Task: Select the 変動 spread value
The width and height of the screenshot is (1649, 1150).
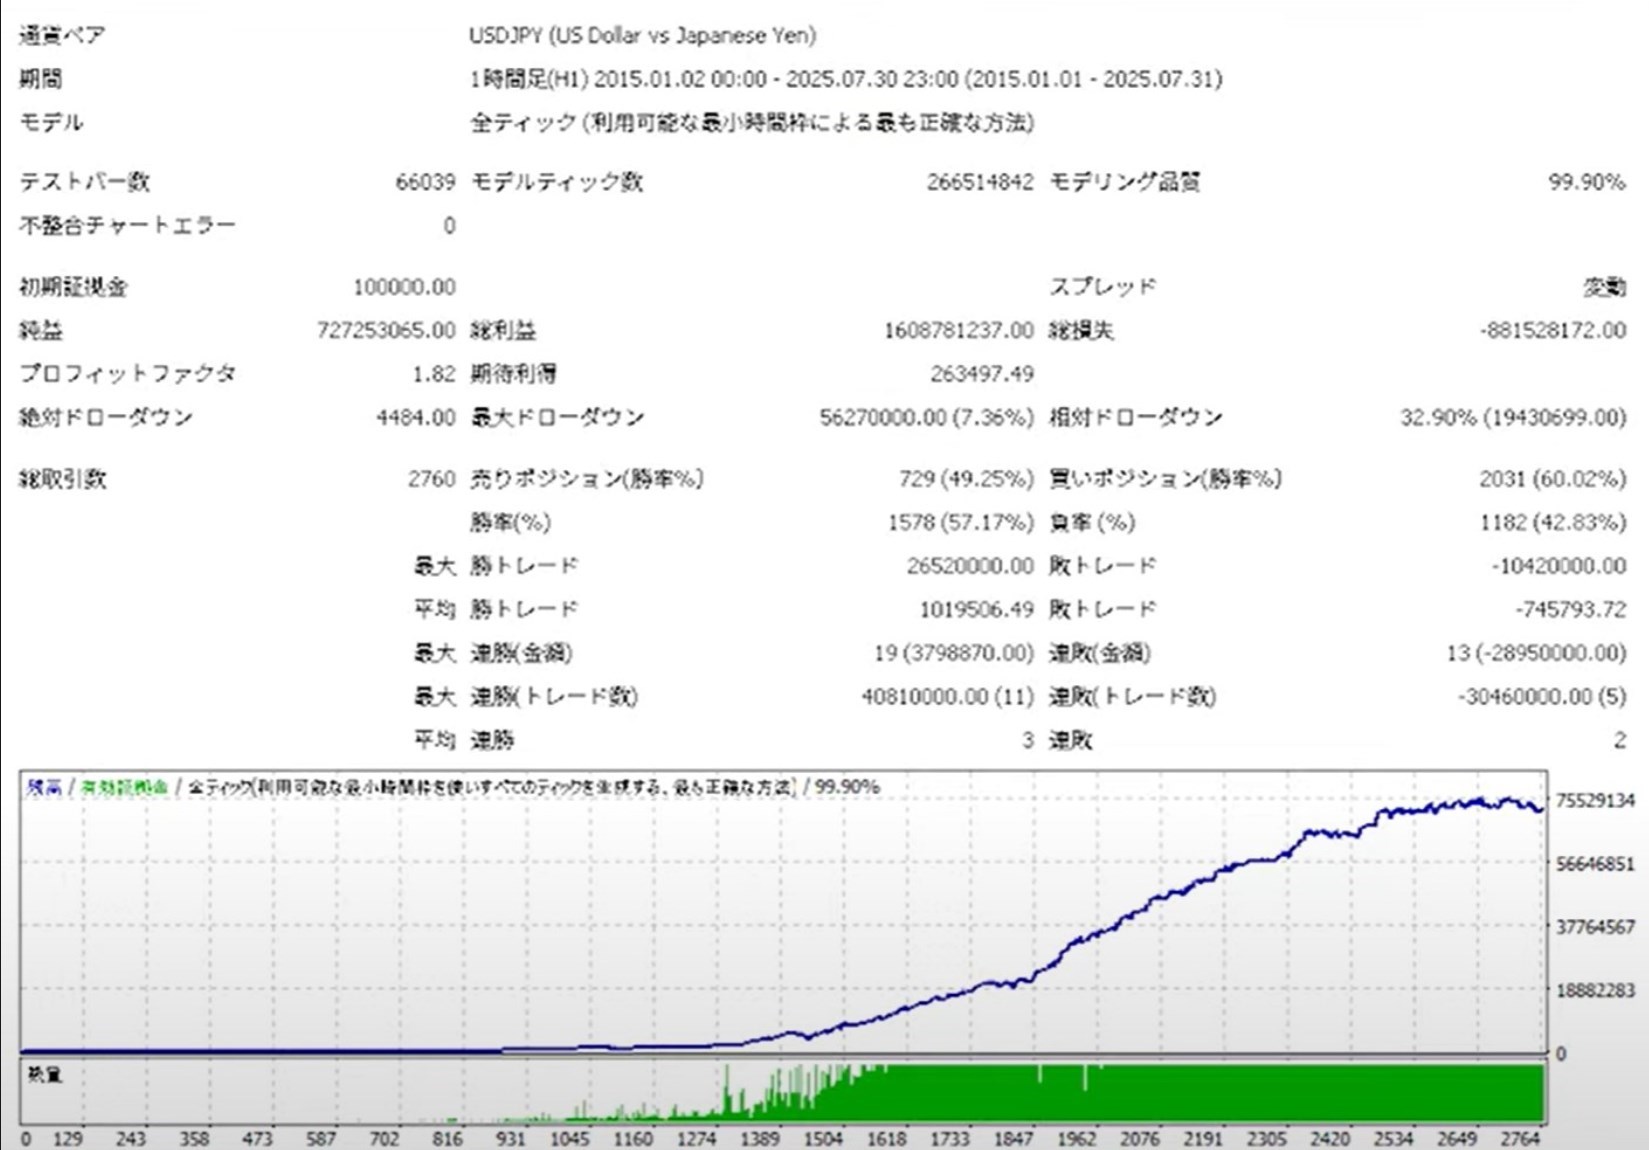Action: click(1604, 288)
